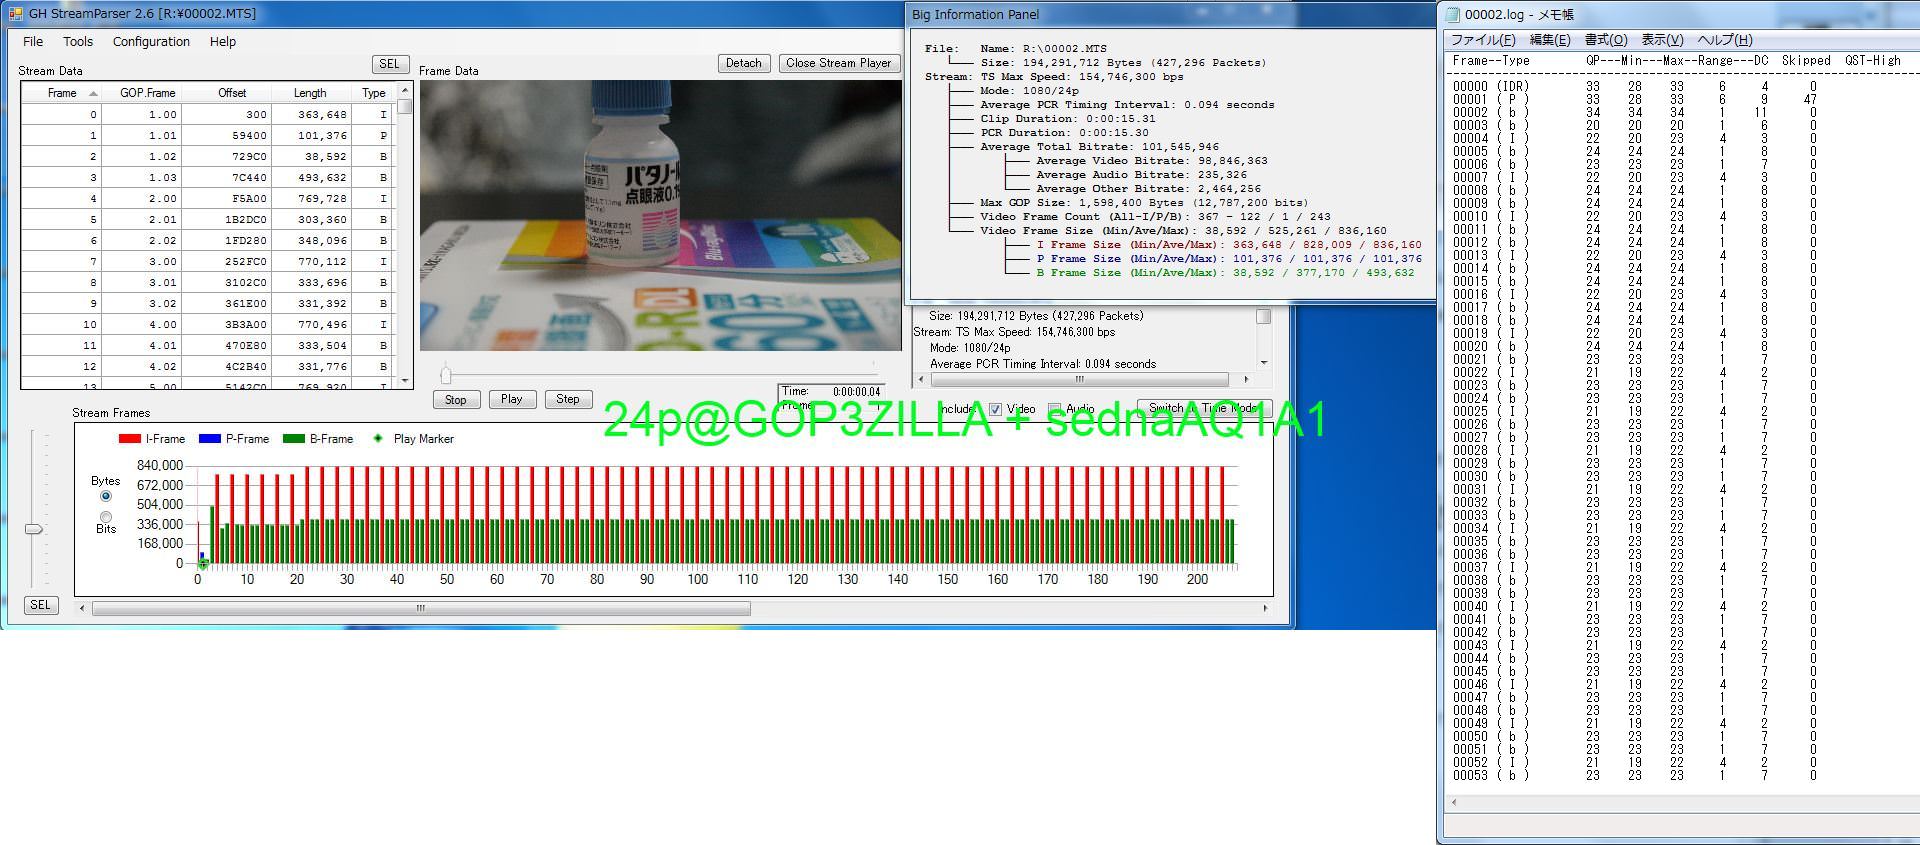The image size is (1920, 845).
Task: Open the ファイル(F) menu in Notepad
Action: (x=1482, y=40)
